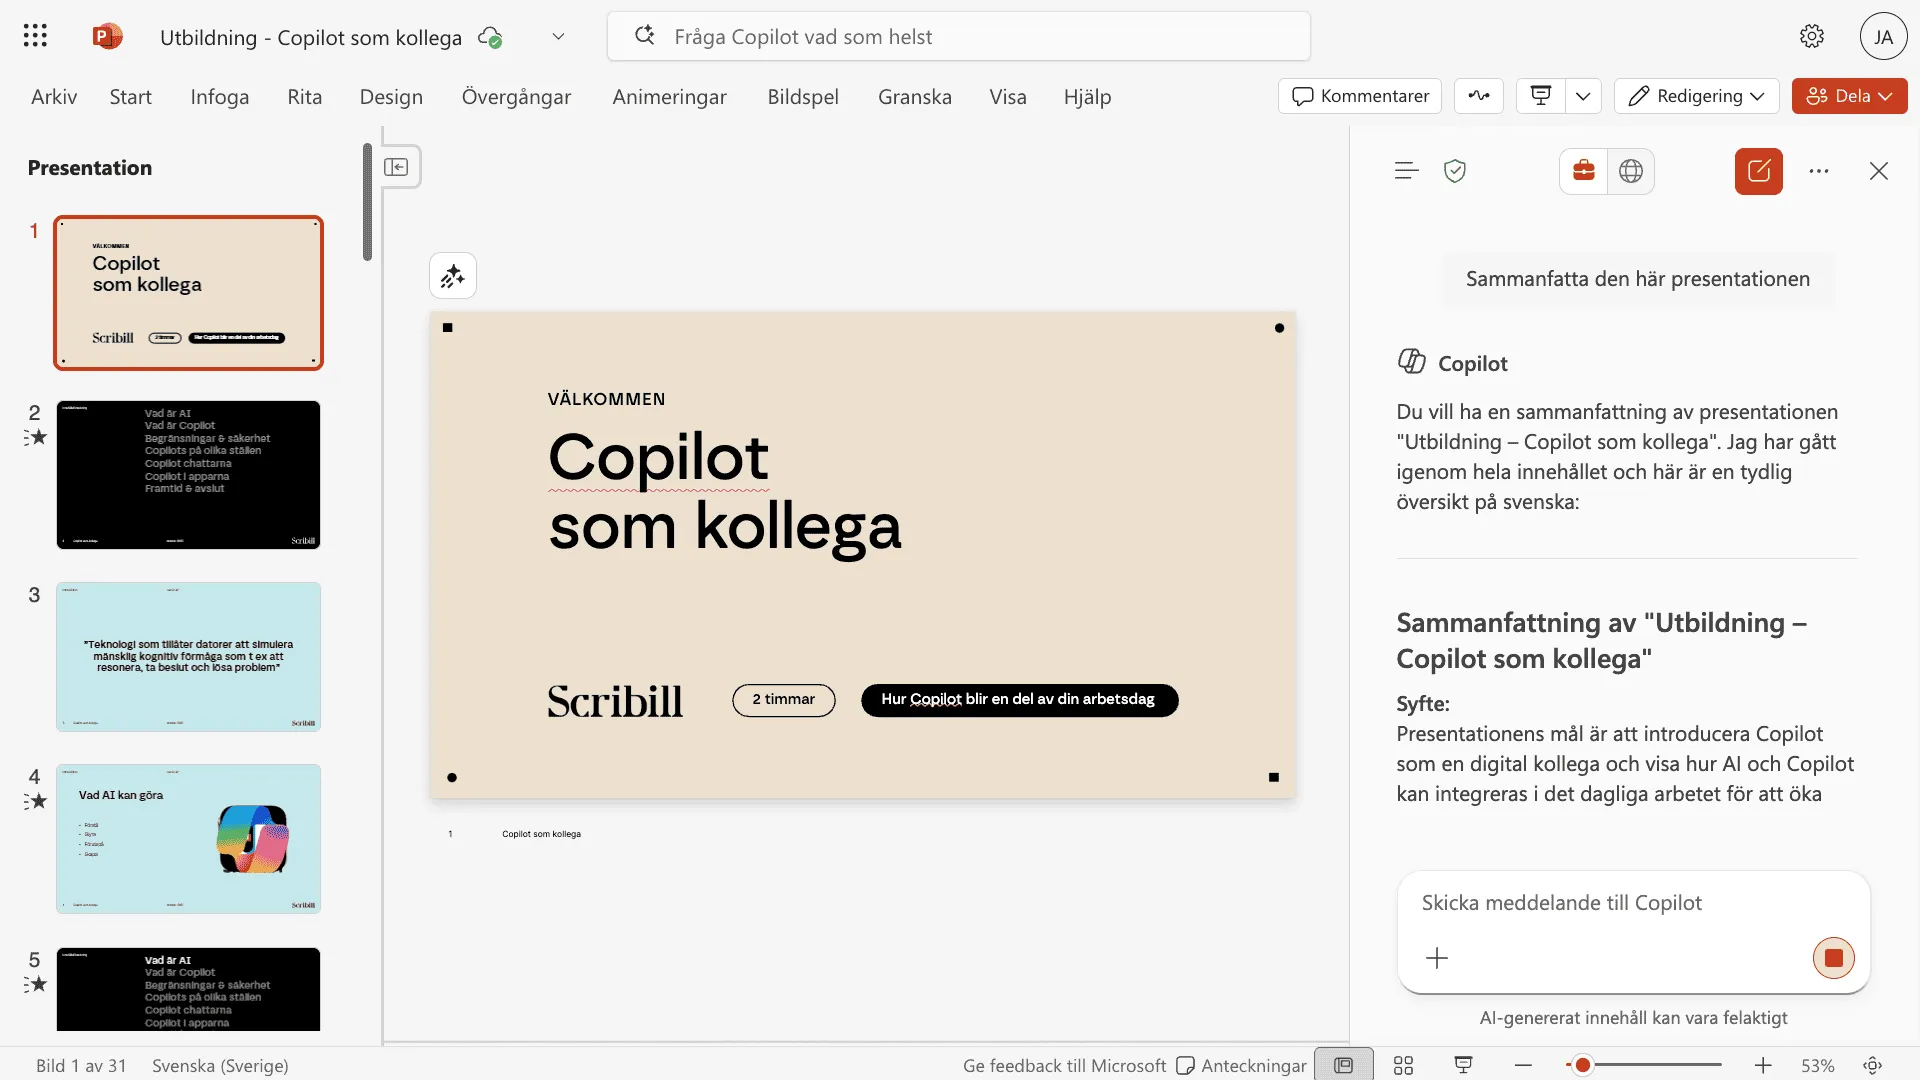Viewport: 1920px width, 1080px height.
Task: Click the cloud save status icon
Action: tap(490, 37)
